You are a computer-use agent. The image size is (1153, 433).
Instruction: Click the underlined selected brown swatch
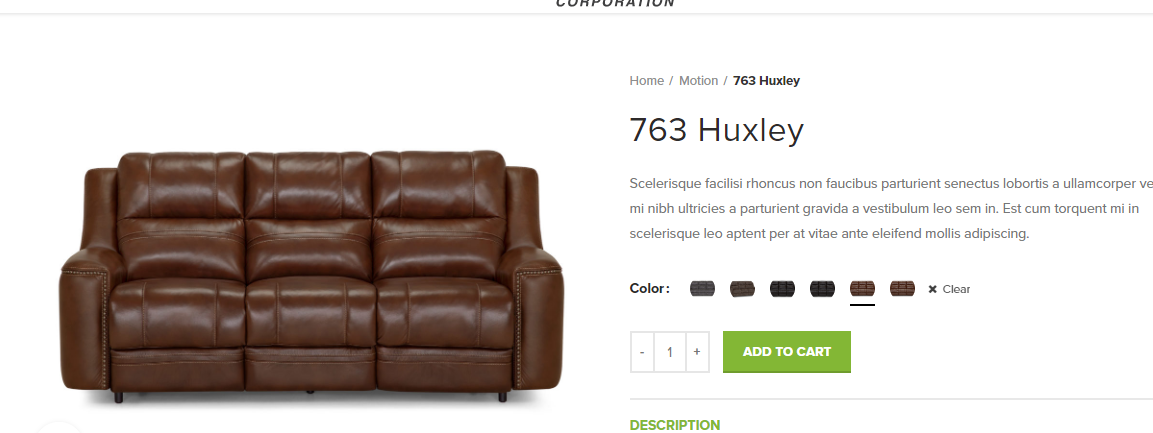pyautogui.click(x=863, y=289)
